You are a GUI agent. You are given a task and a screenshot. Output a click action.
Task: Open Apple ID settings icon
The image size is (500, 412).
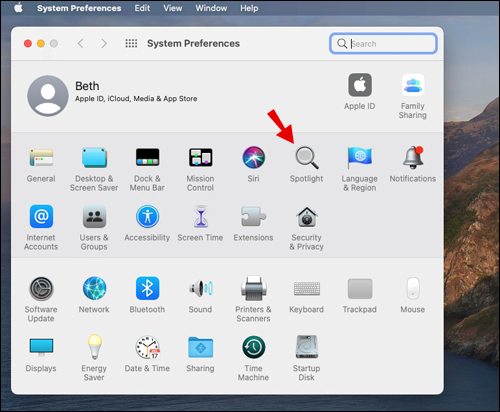[x=360, y=85]
